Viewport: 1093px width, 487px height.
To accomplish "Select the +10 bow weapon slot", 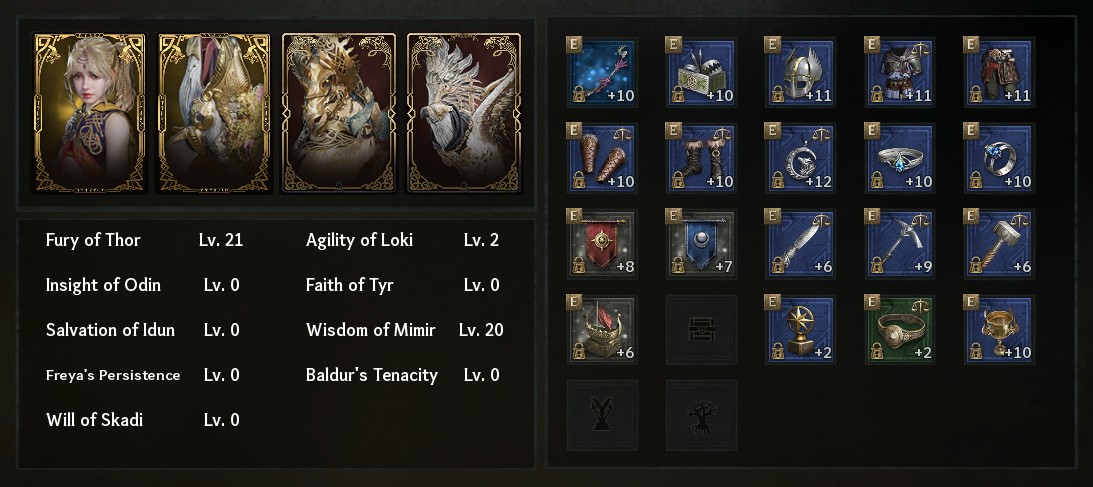I will click(602, 72).
